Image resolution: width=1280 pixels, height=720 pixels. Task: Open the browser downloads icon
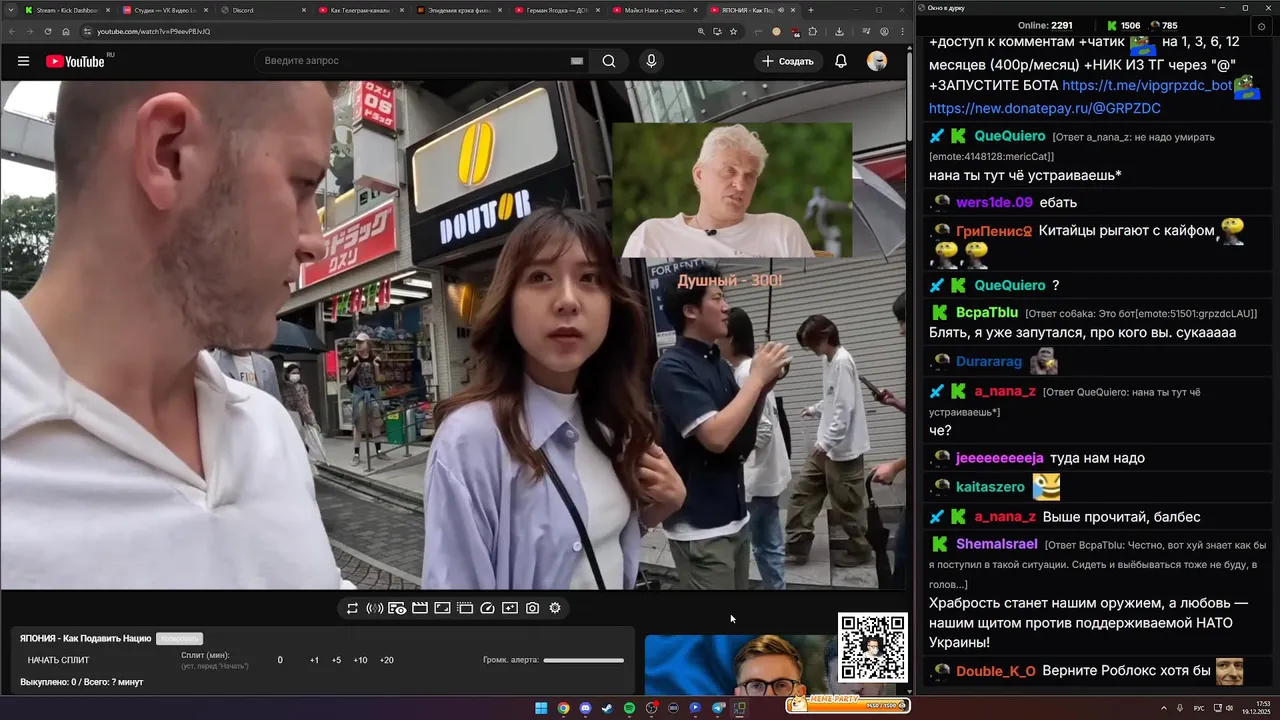[838, 31]
